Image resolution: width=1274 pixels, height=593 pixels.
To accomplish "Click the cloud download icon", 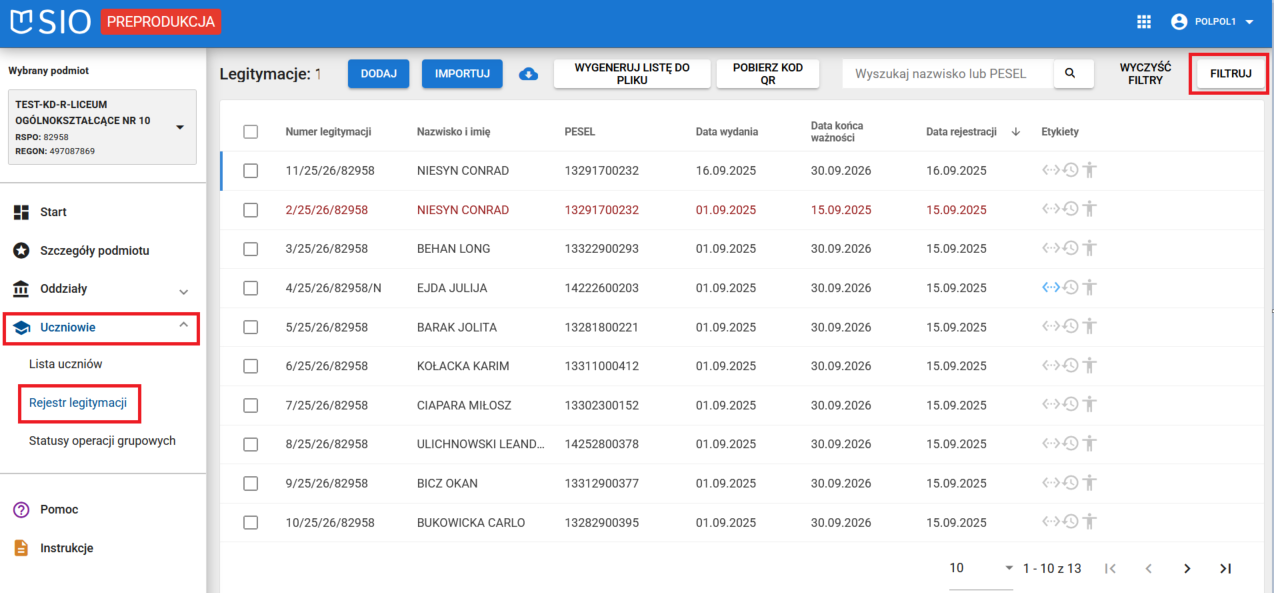I will pos(529,74).
